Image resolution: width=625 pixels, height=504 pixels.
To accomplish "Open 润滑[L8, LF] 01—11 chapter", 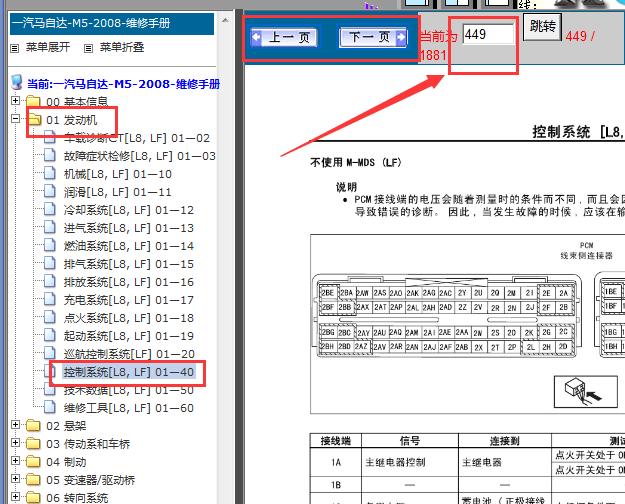I will (x=118, y=192).
